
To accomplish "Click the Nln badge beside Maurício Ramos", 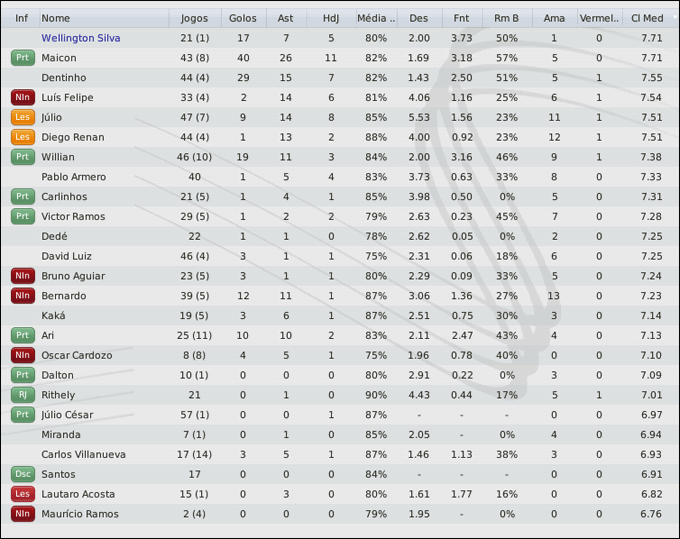I will [x=22, y=514].
